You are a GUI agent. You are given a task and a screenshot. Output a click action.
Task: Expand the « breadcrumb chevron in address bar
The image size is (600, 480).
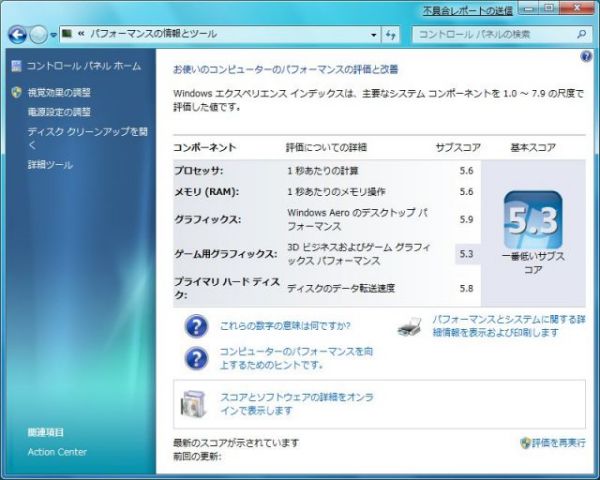point(80,34)
